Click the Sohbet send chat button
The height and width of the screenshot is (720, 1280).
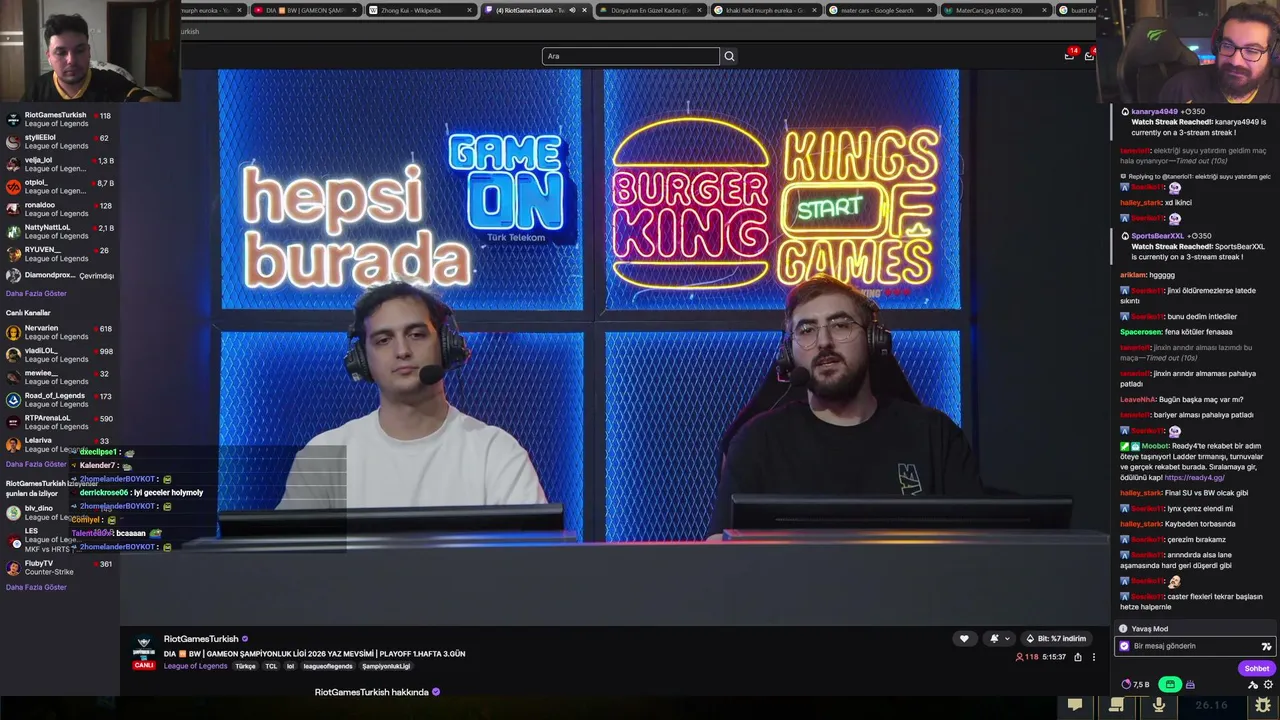(x=1257, y=668)
